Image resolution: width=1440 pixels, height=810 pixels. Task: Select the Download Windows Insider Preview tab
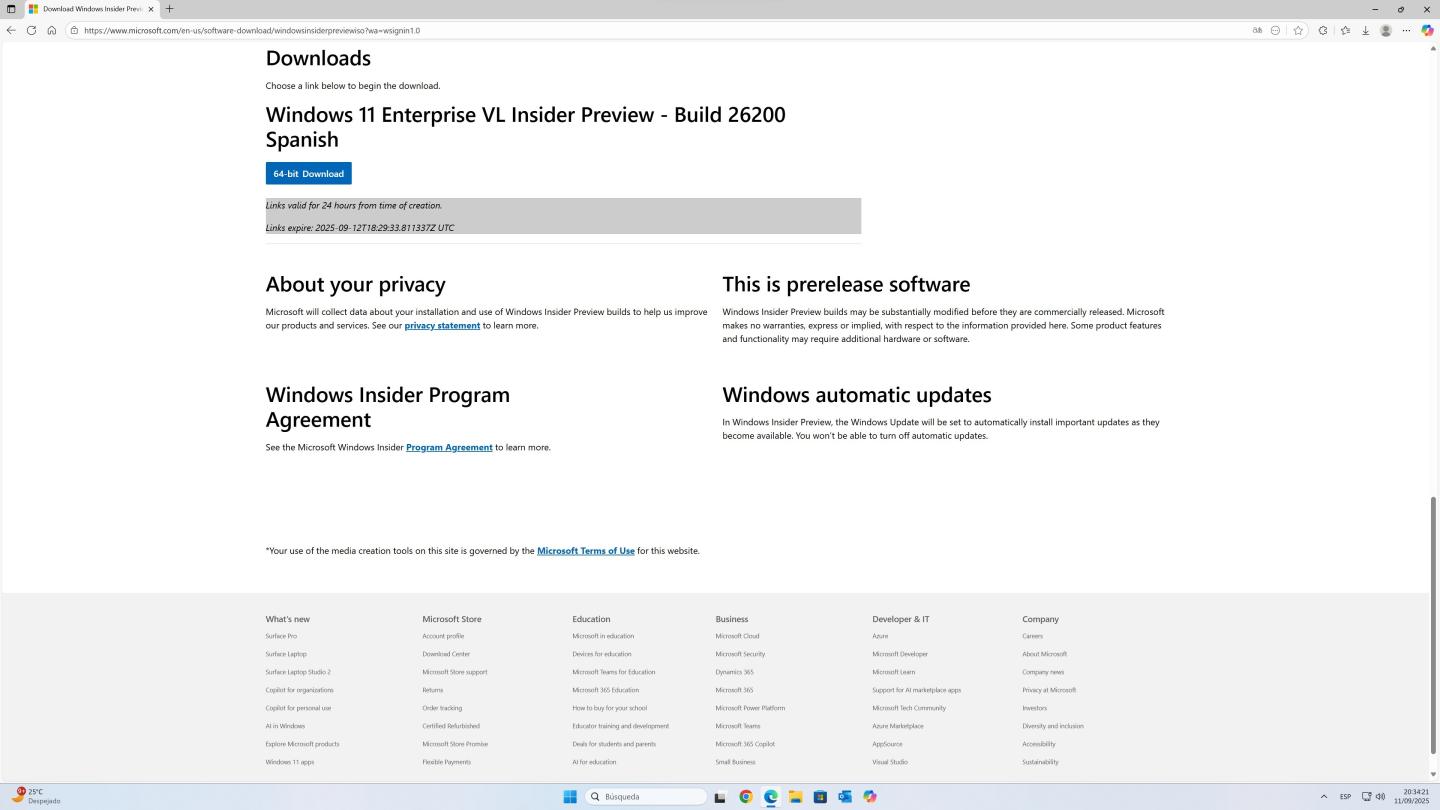pyautogui.click(x=90, y=9)
